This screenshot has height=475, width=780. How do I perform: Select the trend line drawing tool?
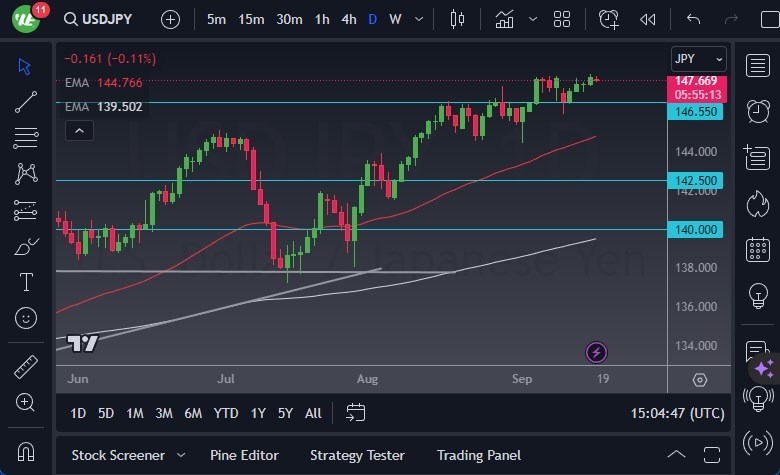click(x=26, y=101)
